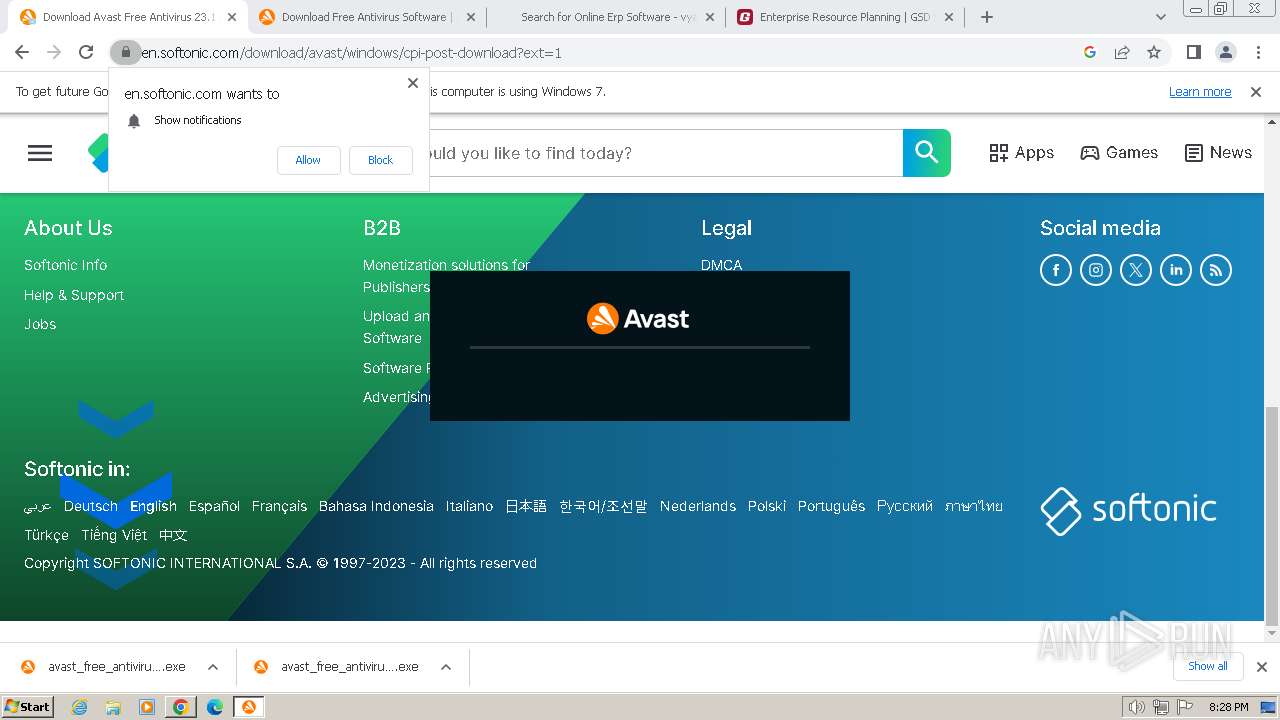This screenshot has height=720, width=1280.
Task: Select Tiếng Việt language
Action: point(114,535)
